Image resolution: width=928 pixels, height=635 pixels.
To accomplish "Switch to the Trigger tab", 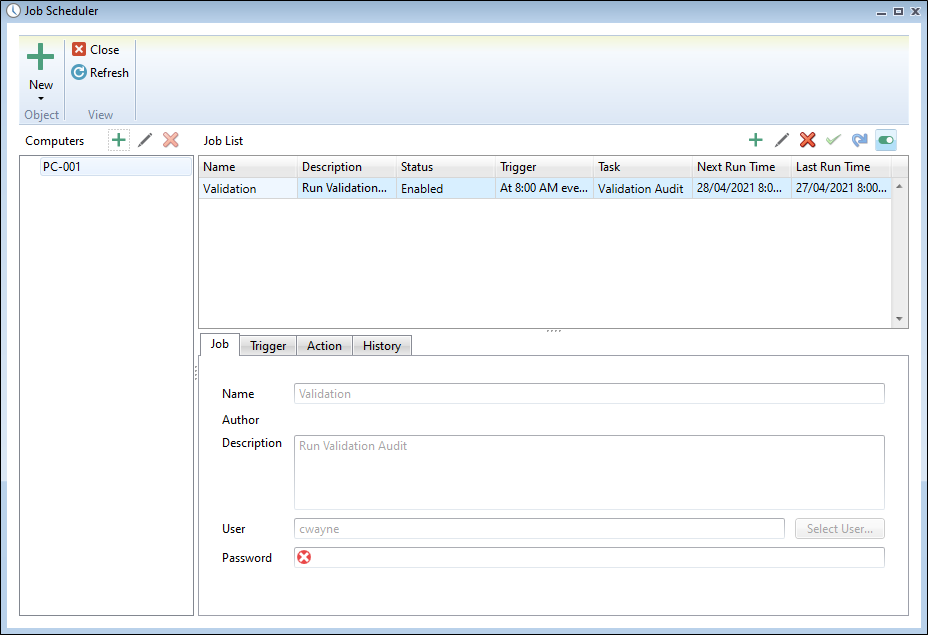I will click(x=268, y=346).
